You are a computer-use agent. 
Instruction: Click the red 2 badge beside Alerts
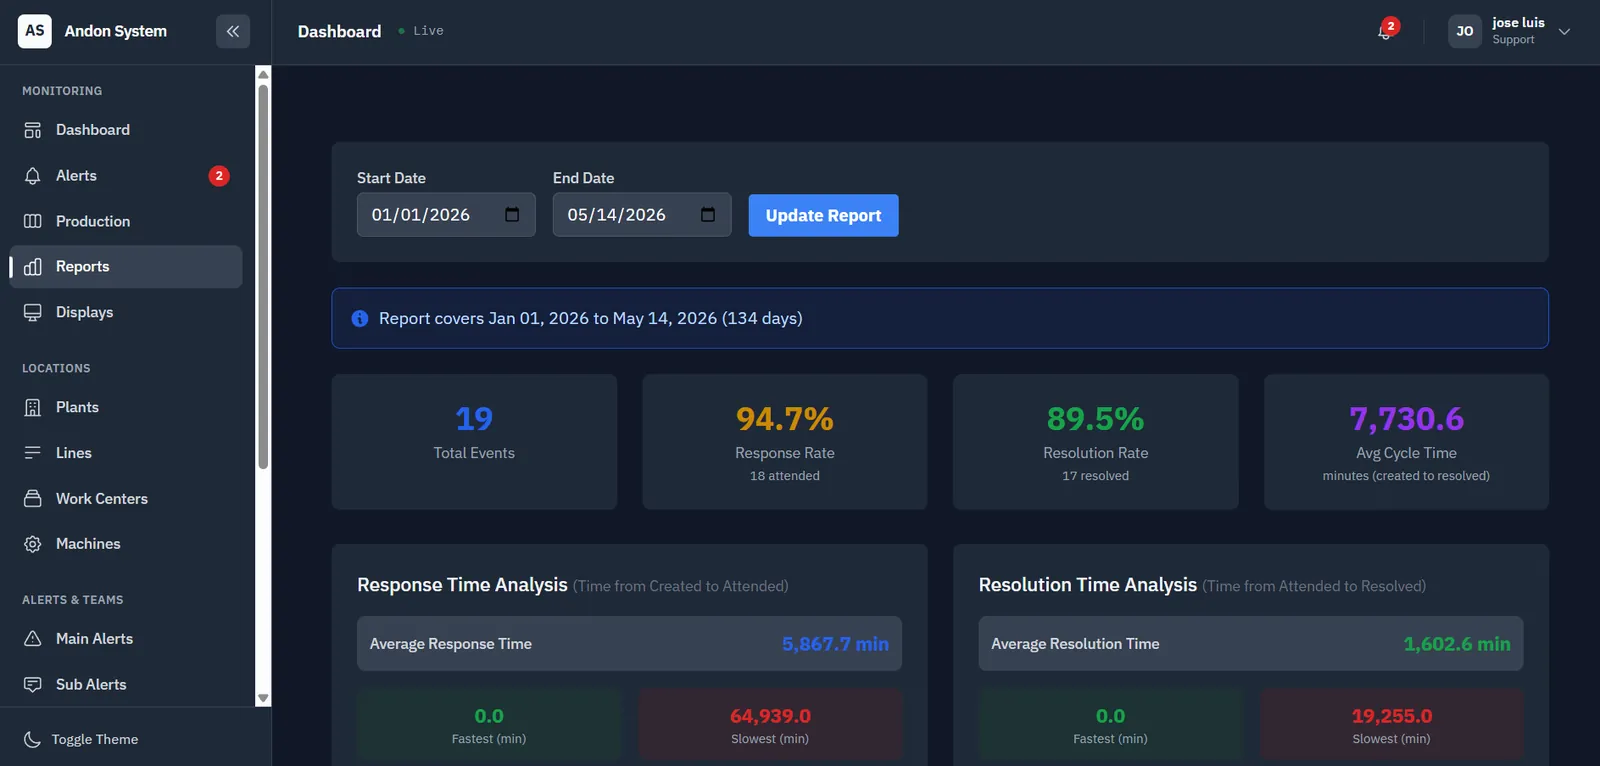point(219,176)
